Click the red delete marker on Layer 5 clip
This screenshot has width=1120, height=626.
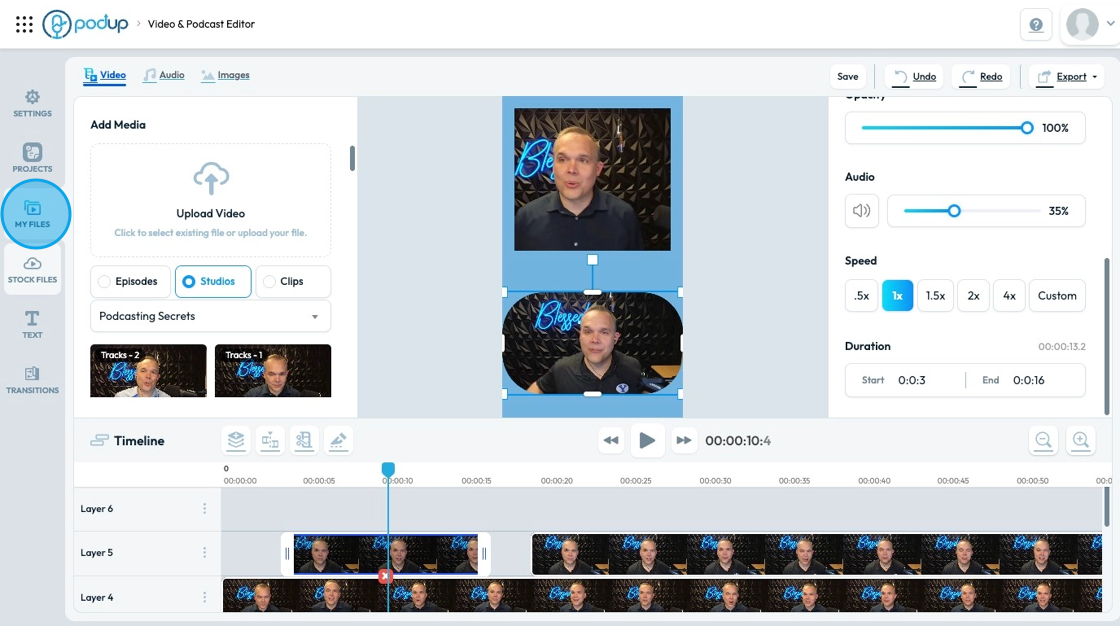(x=385, y=575)
